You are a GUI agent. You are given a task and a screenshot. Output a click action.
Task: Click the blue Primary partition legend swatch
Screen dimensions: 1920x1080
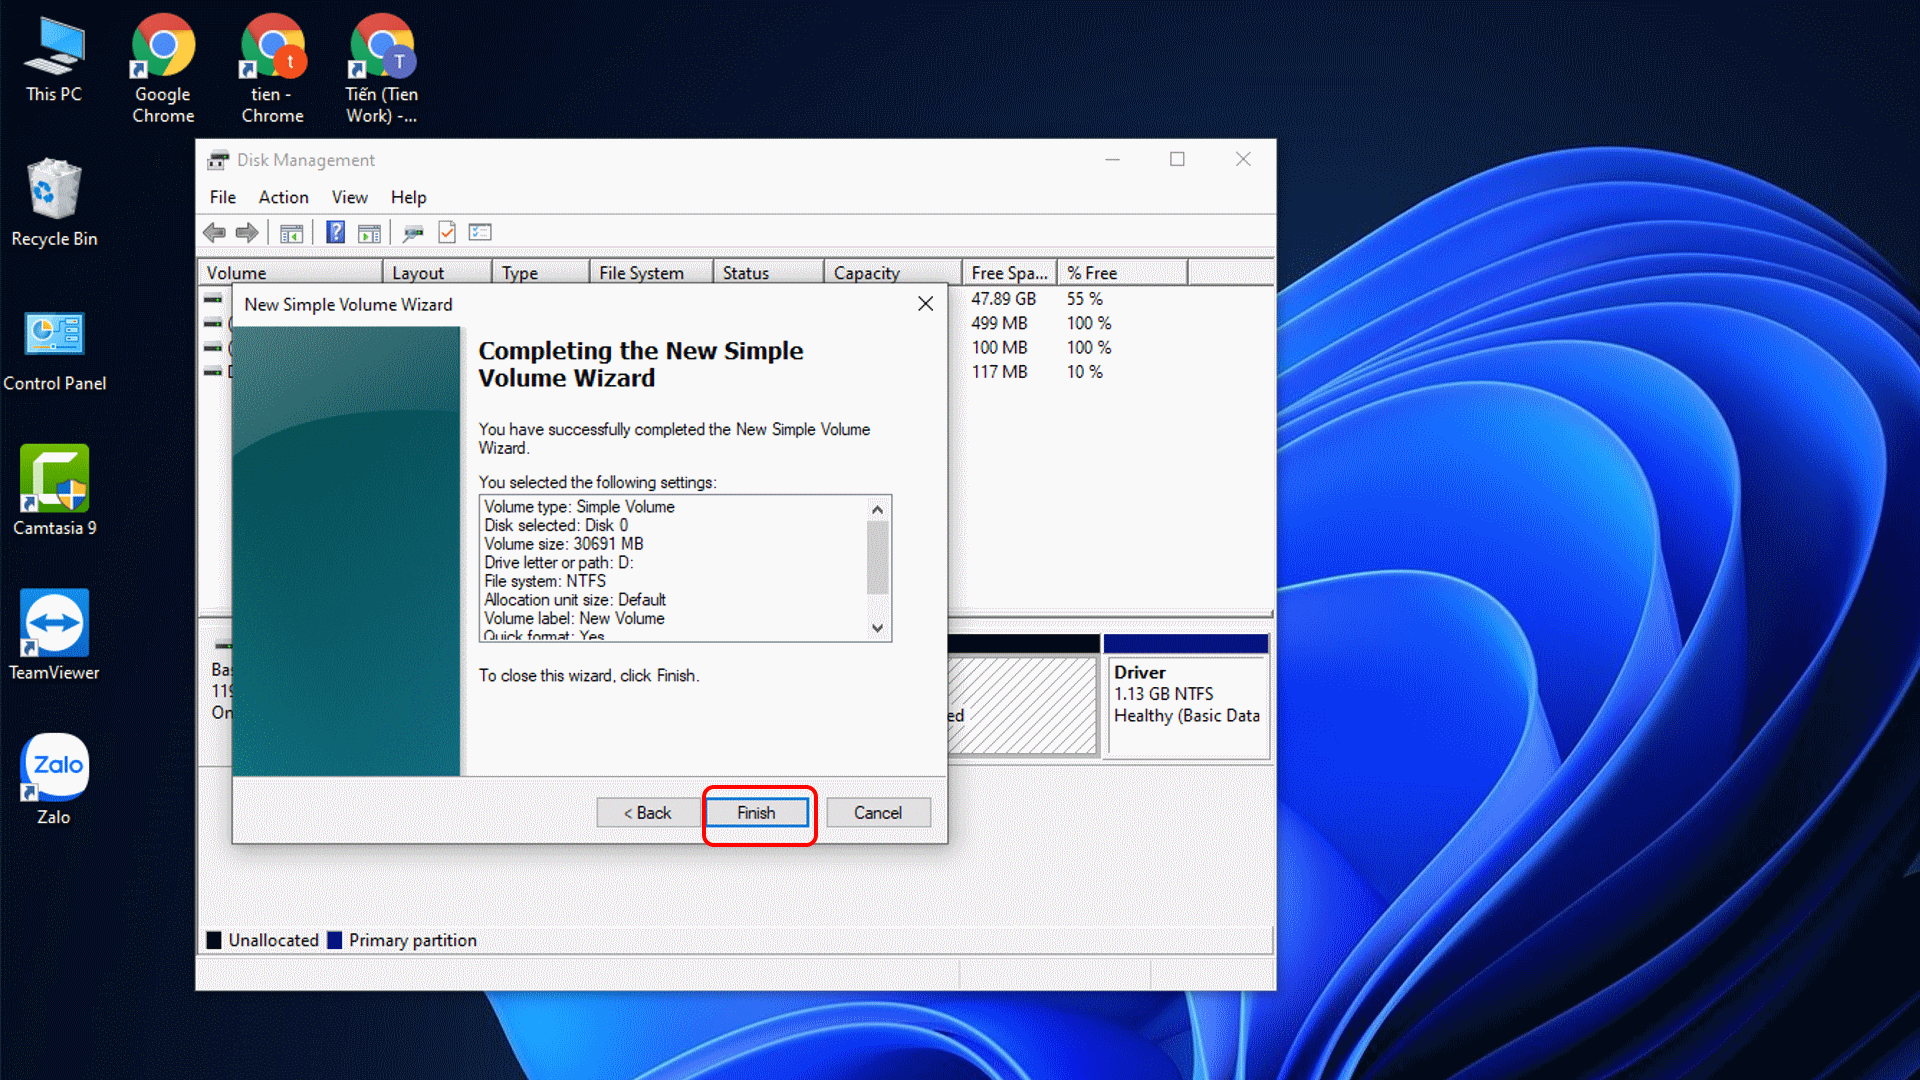pos(335,940)
